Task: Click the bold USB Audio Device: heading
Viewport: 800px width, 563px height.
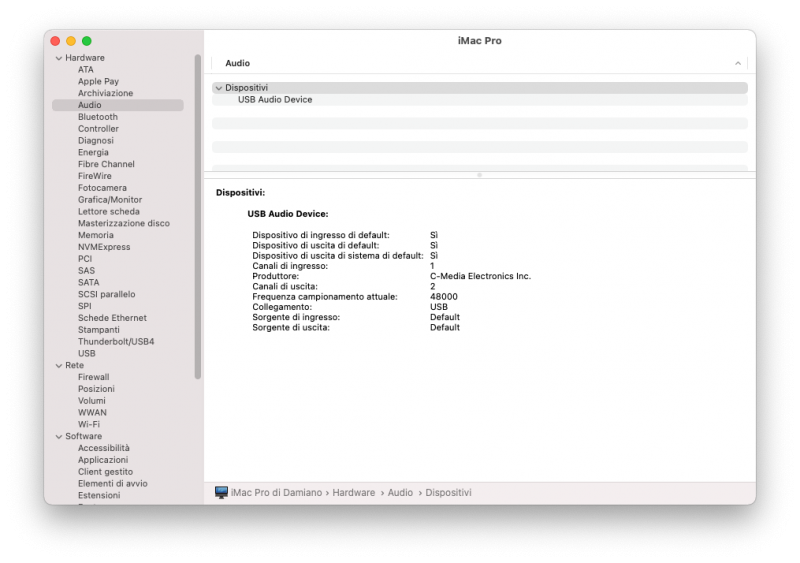Action: click(288, 214)
